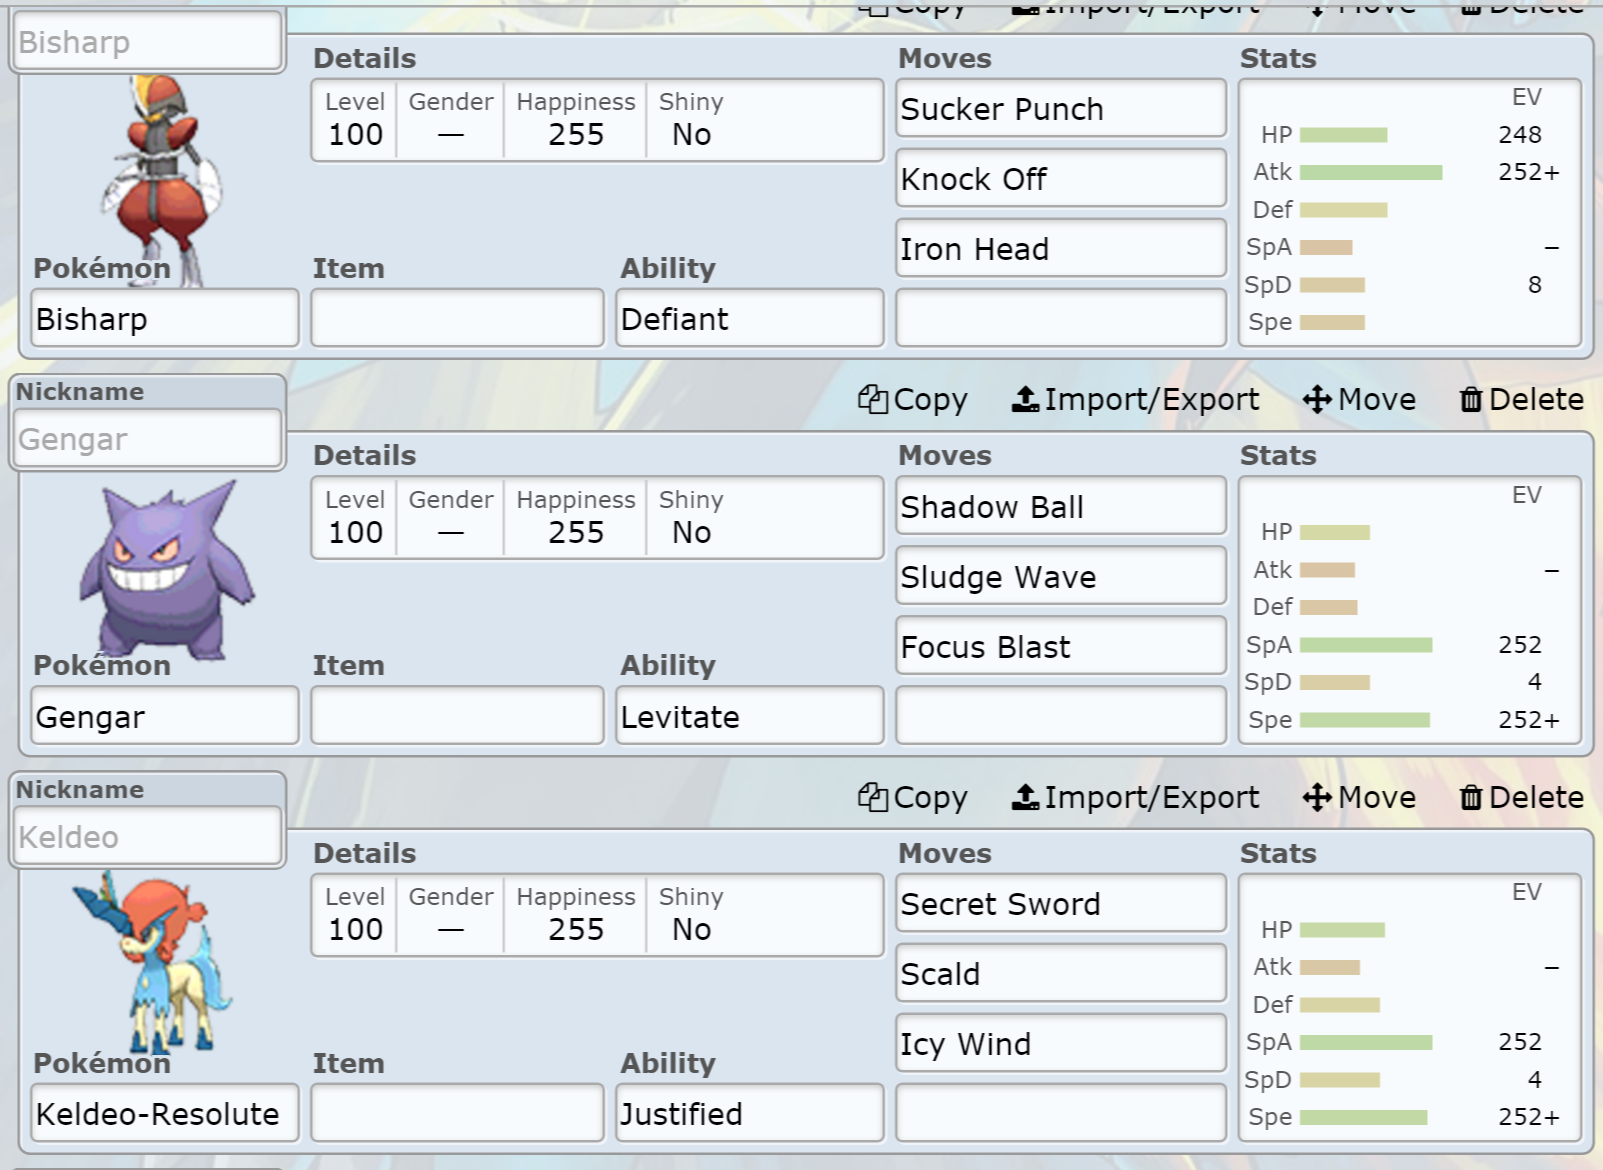Image resolution: width=1603 pixels, height=1170 pixels.
Task: Open Gengar's details box with Level 100
Action: (x=597, y=518)
